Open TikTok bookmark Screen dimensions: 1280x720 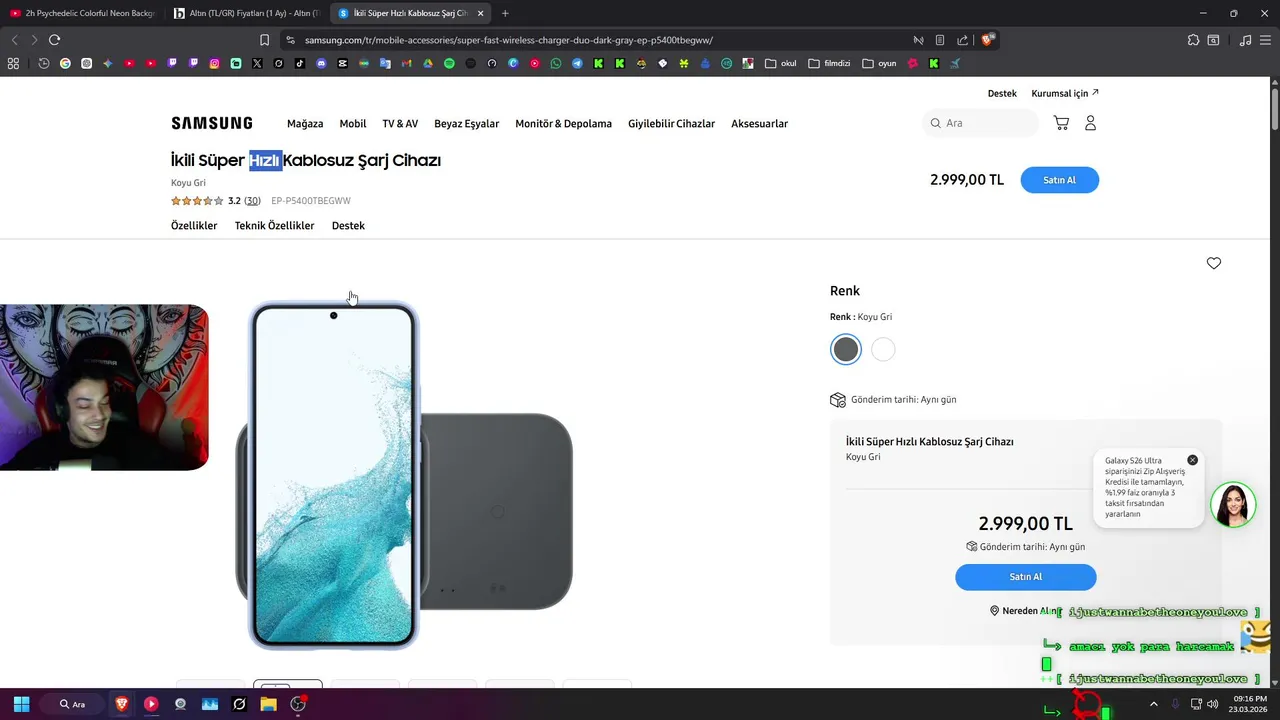point(300,63)
